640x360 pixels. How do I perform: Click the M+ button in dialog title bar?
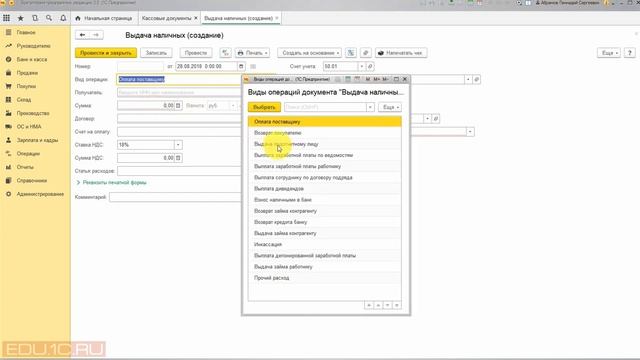pyautogui.click(x=376, y=79)
